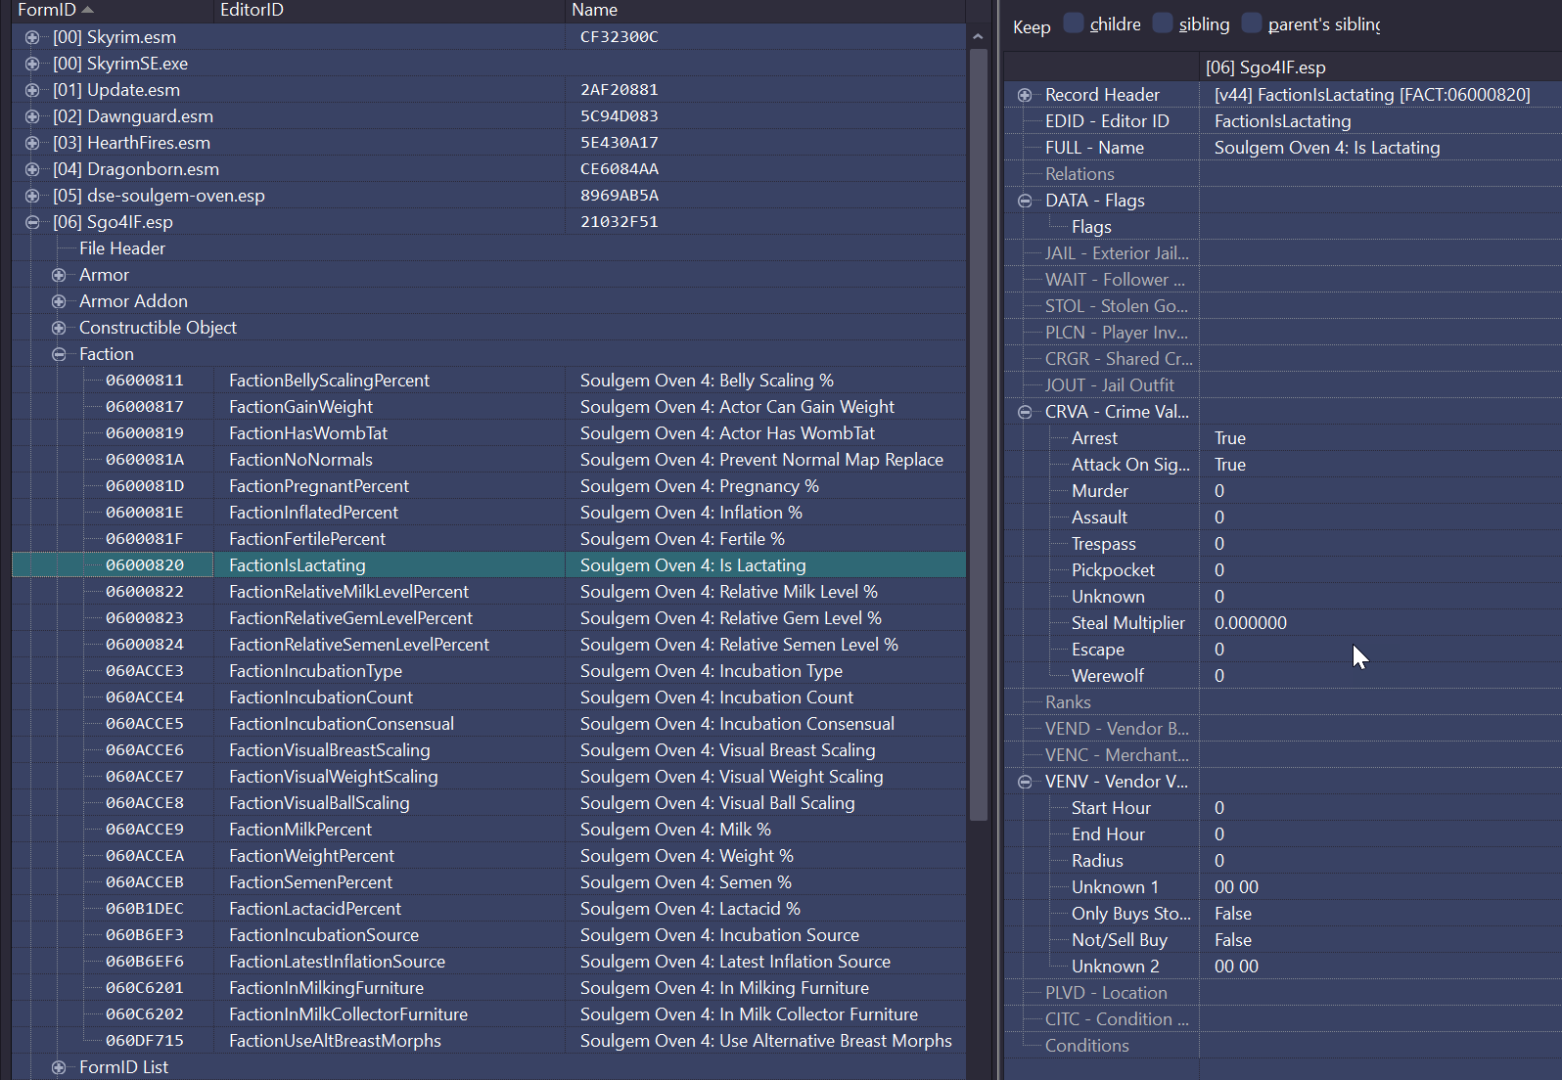Expand the [00] SkyrimSE.exe node
The height and width of the screenshot is (1080, 1562).
[x=32, y=63]
